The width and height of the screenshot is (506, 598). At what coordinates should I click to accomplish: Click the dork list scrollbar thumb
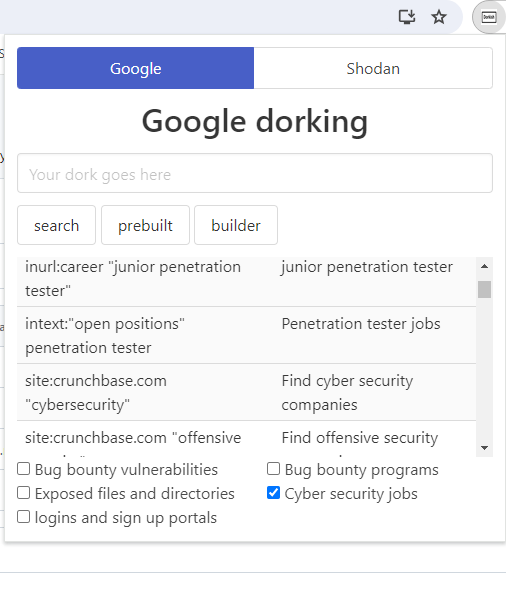pyautogui.click(x=484, y=289)
